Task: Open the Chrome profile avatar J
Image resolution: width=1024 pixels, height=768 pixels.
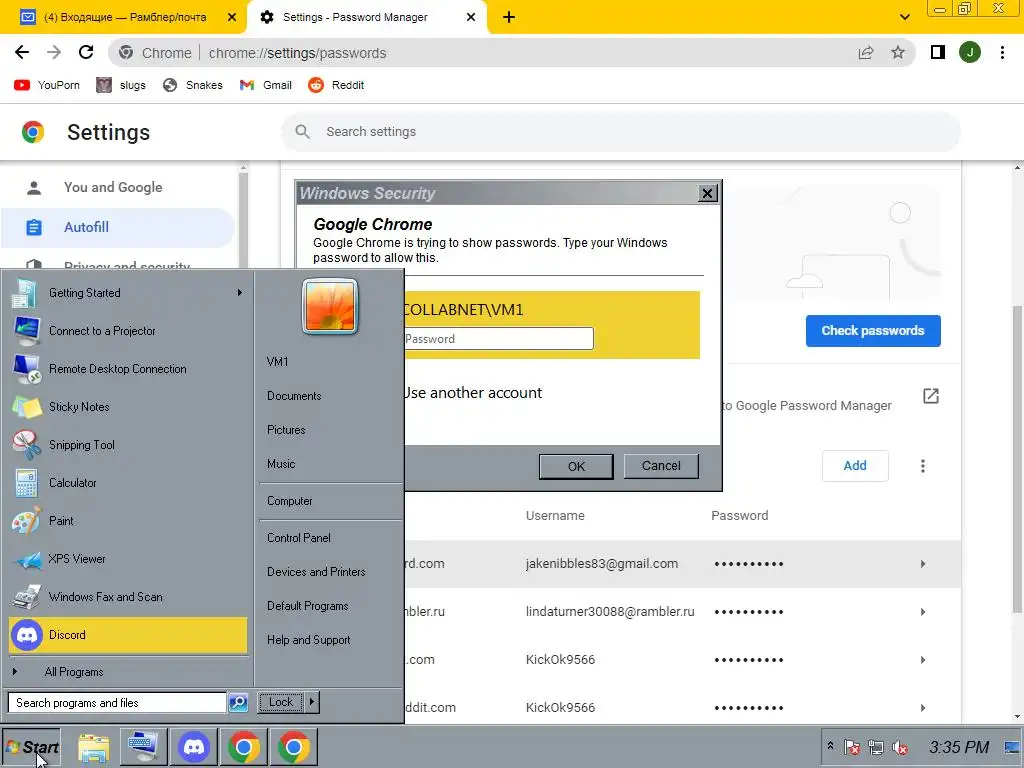Action: [970, 52]
